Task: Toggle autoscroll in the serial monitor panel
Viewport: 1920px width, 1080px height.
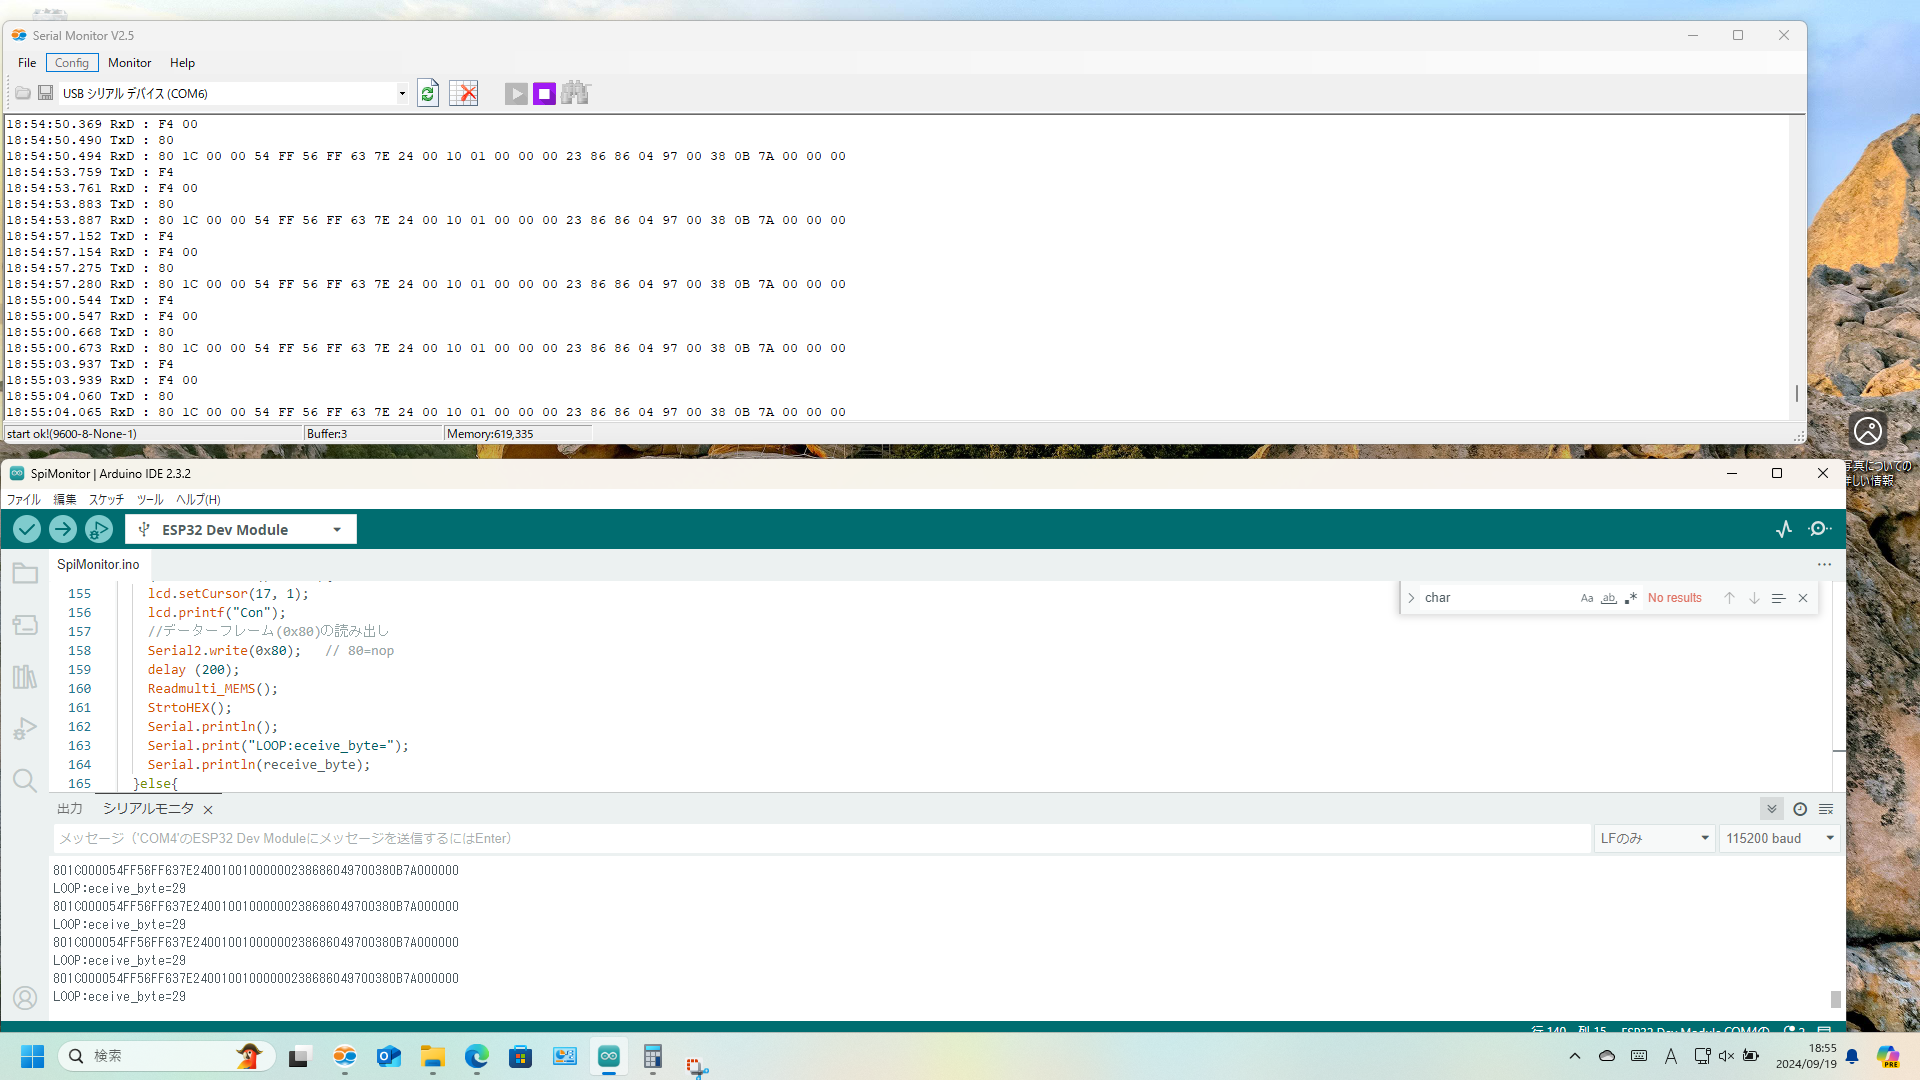Action: click(1772, 809)
